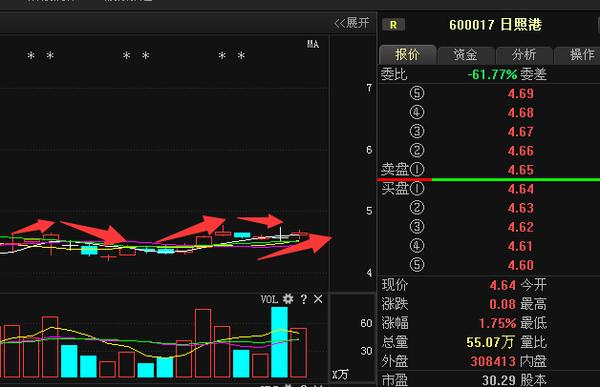Click the sell-side circled 5 icon
The height and width of the screenshot is (387, 600).
coord(417,93)
